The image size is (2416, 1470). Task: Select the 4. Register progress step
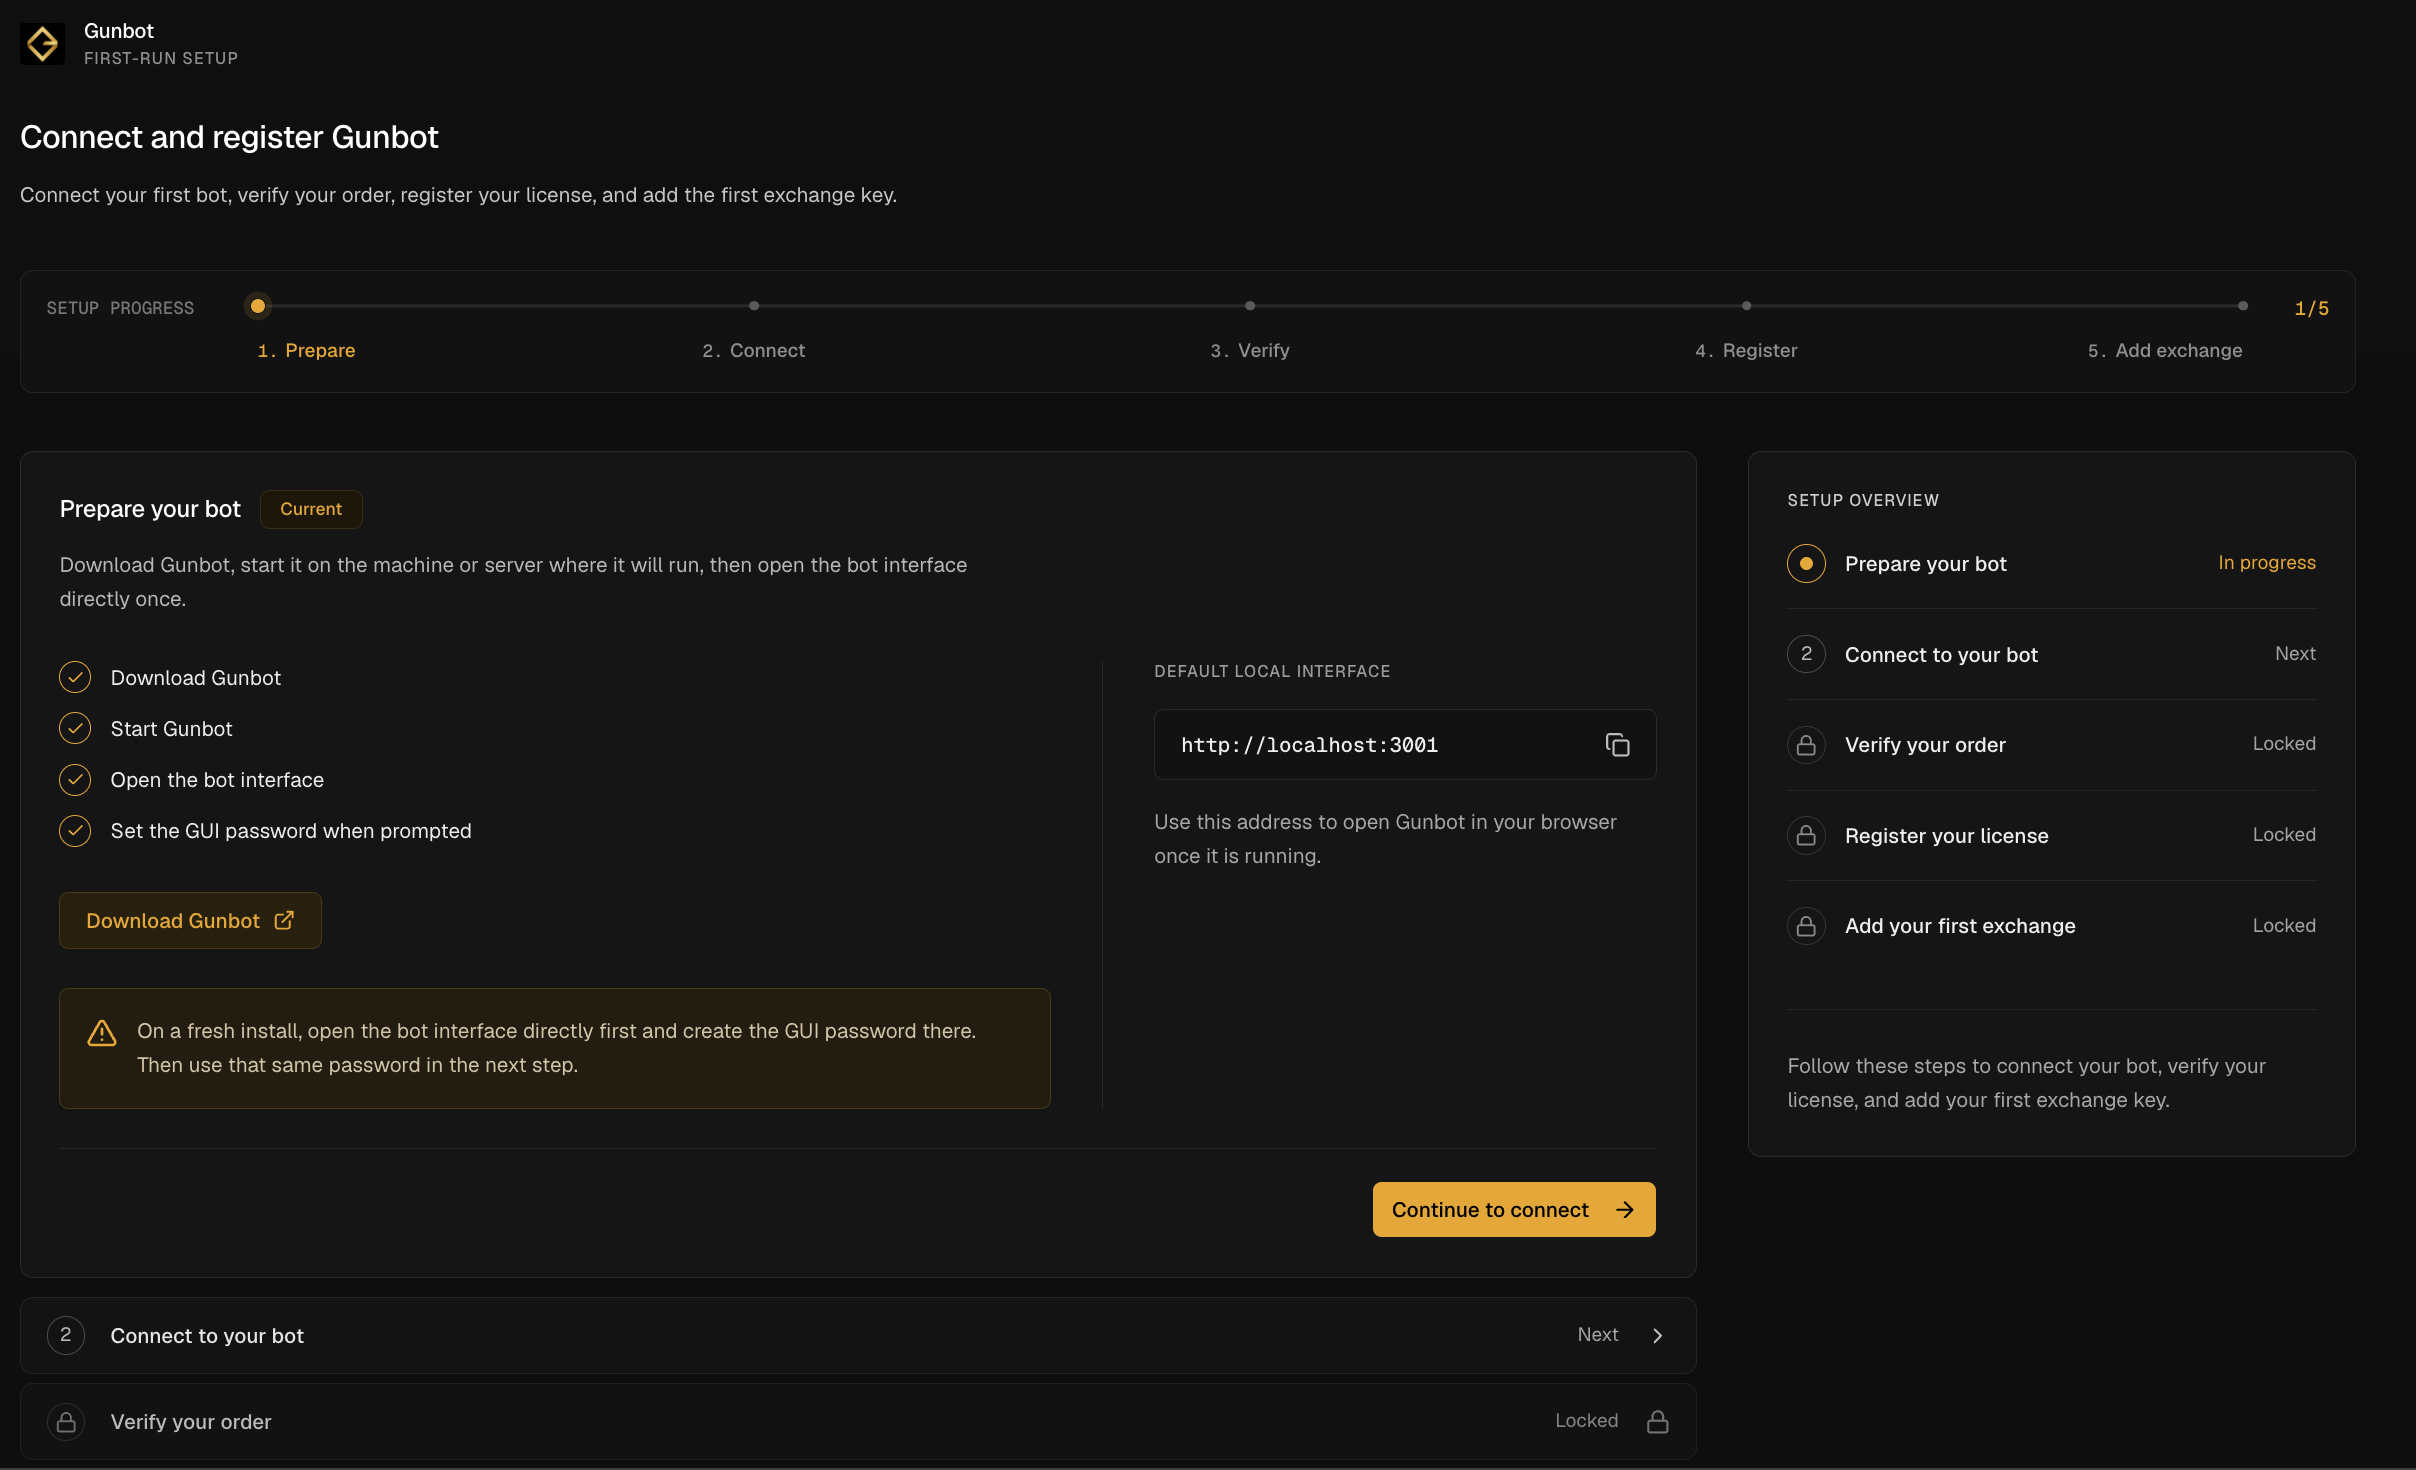point(1746,351)
